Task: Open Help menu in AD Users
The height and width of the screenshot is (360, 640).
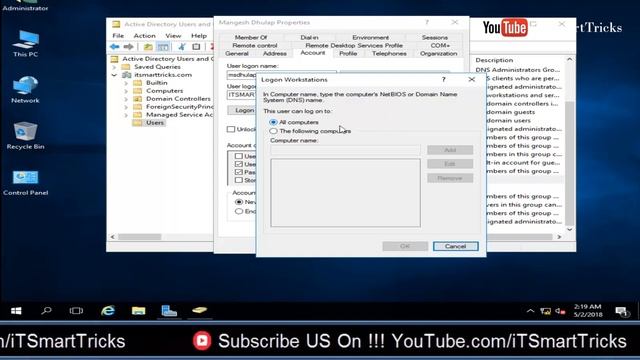Action: [199, 36]
